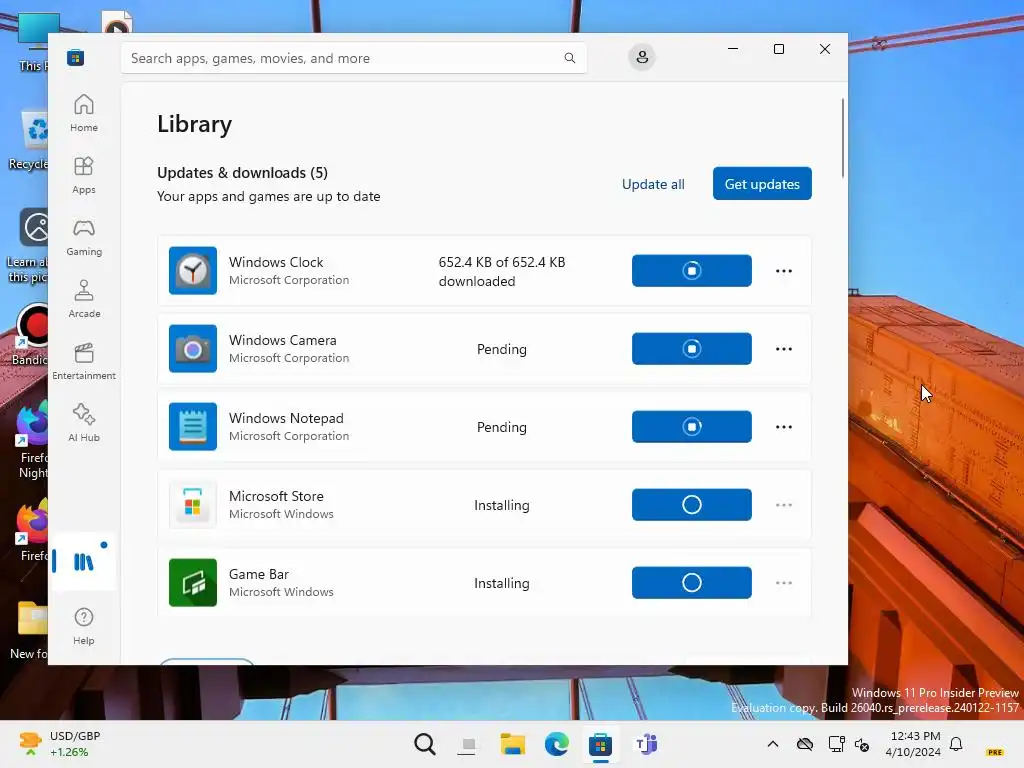The image size is (1024, 768).
Task: Click the Get updates button
Action: coord(762,184)
